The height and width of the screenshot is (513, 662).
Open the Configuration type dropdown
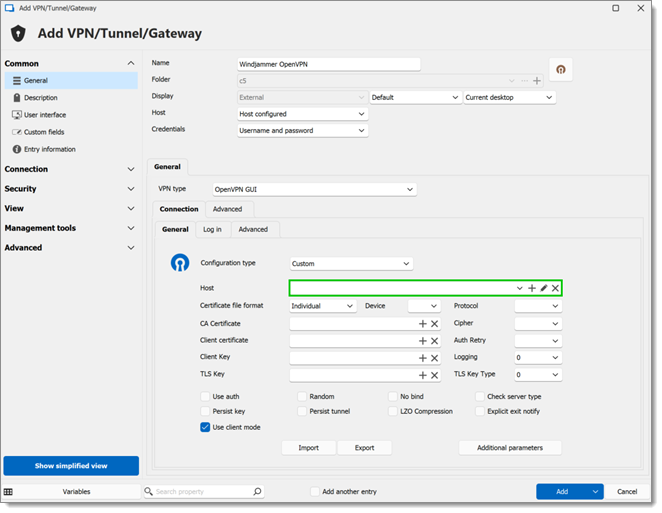point(351,264)
